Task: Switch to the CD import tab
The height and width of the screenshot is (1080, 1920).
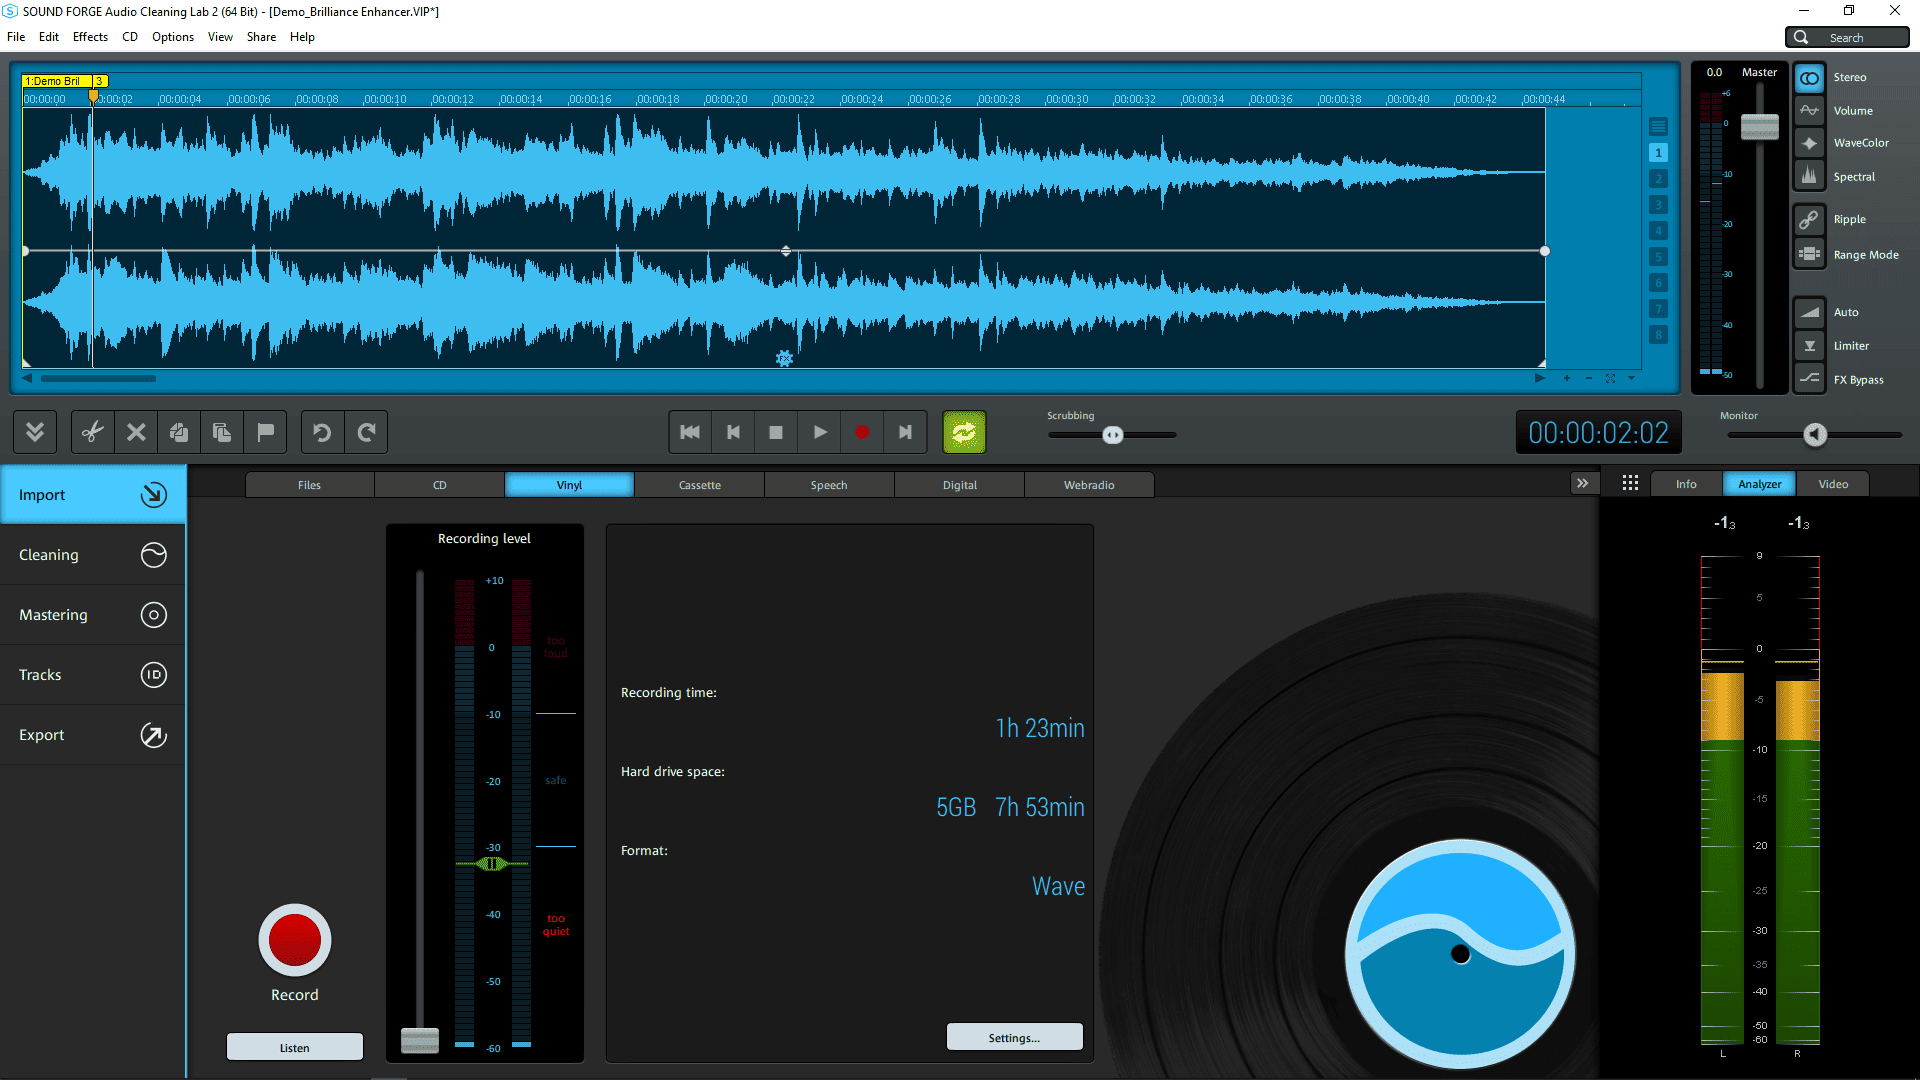Action: (440, 485)
